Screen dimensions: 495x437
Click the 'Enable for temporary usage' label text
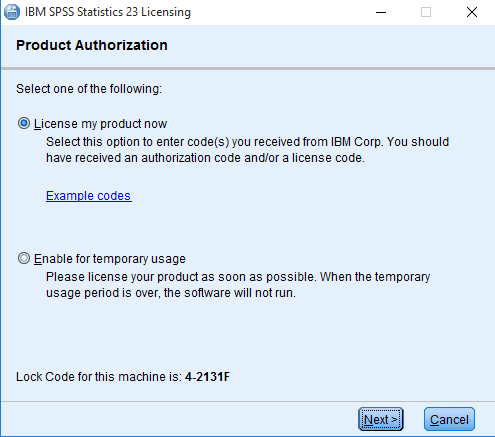[110, 259]
